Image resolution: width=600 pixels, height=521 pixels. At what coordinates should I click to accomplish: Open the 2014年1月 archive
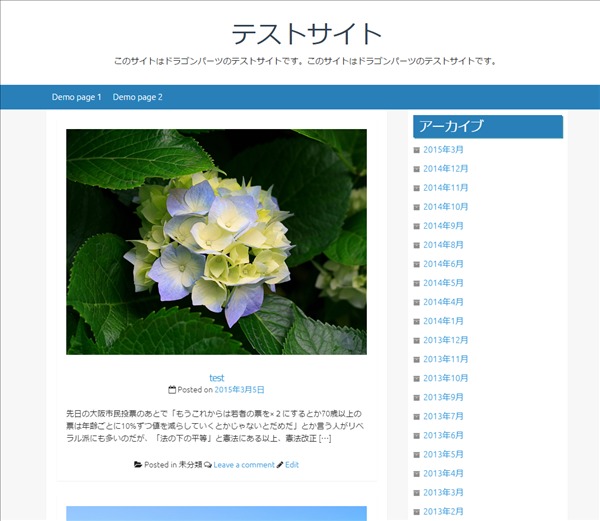click(443, 321)
